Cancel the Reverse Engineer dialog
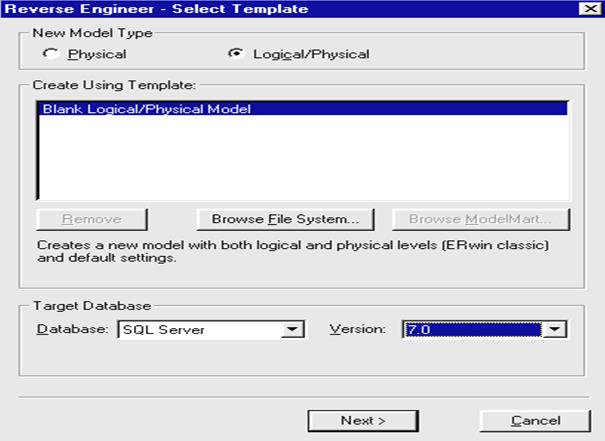The width and height of the screenshot is (605, 441). tap(535, 421)
